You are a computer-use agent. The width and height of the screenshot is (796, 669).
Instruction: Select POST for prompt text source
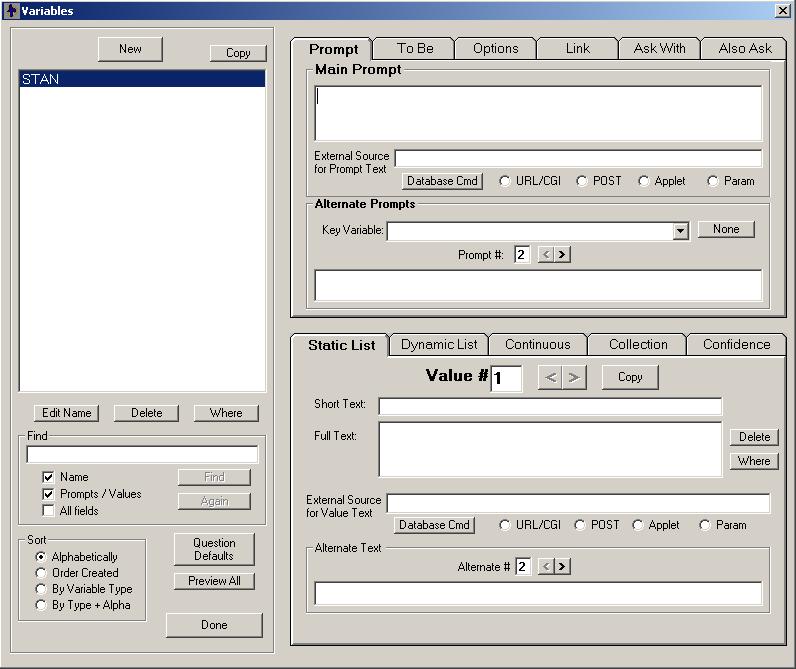(582, 181)
